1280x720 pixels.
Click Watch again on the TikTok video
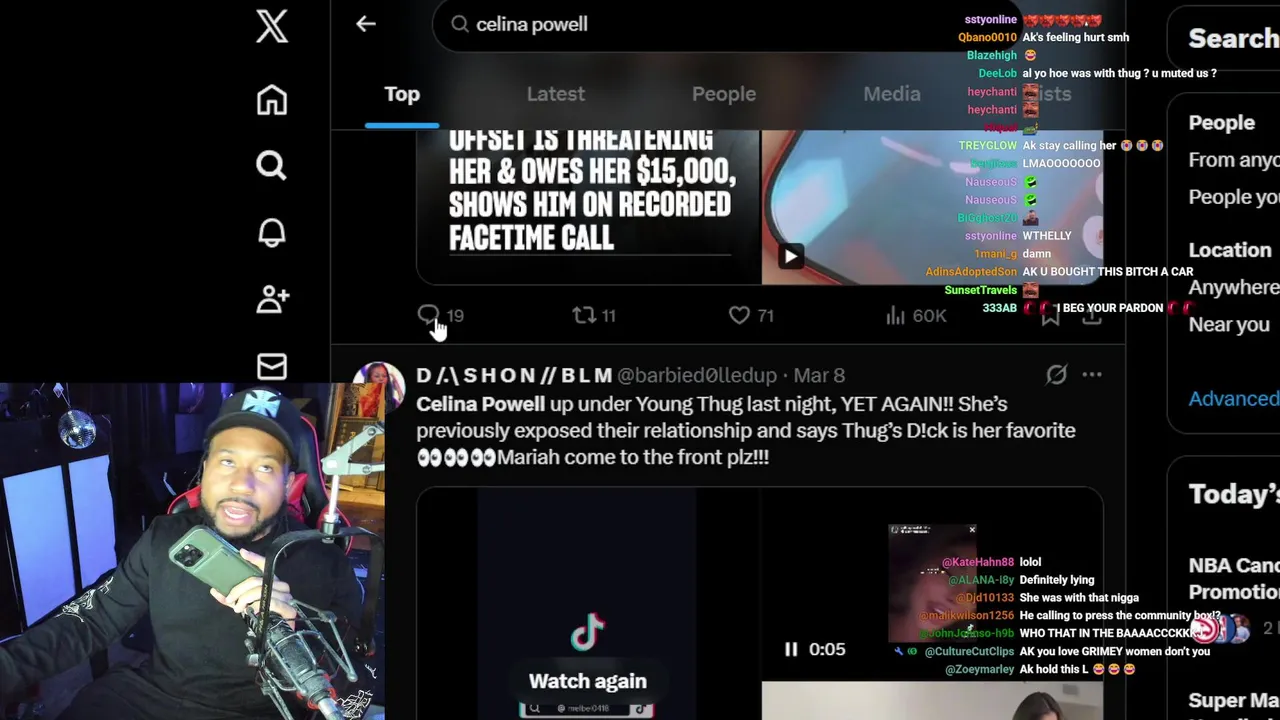click(588, 681)
